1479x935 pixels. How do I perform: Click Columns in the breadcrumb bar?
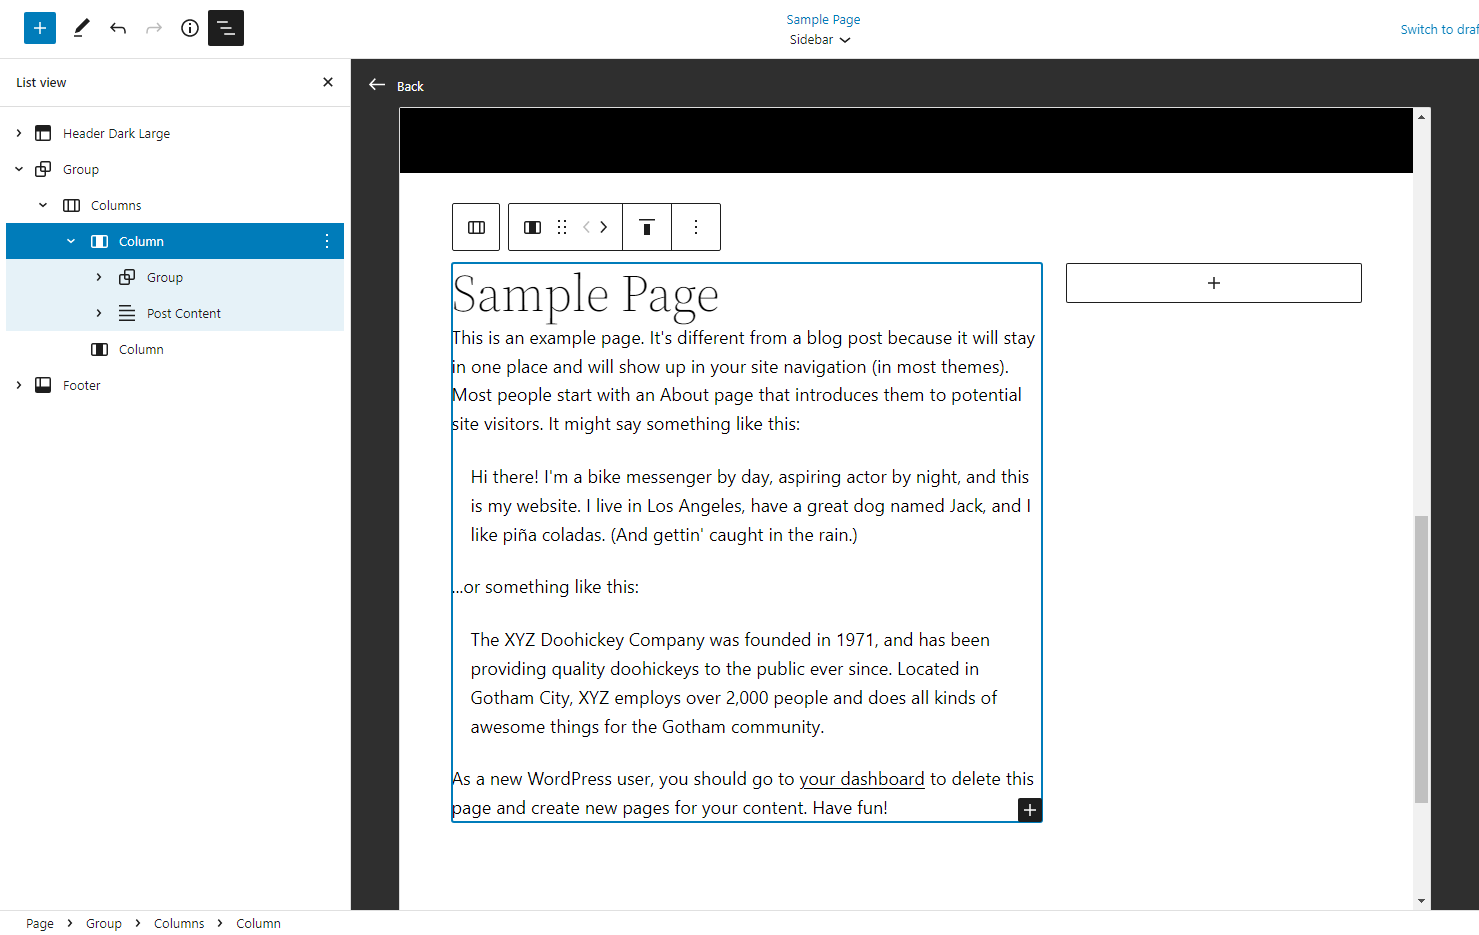[x=179, y=923]
